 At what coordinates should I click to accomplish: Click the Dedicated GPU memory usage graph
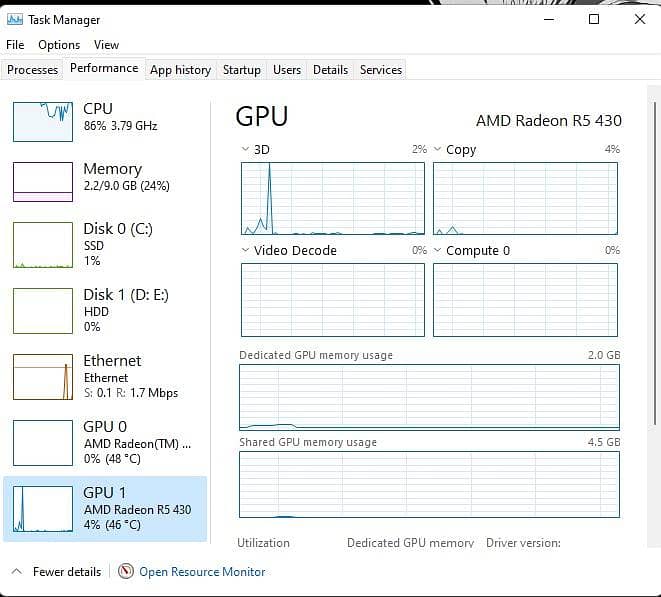tap(429, 397)
